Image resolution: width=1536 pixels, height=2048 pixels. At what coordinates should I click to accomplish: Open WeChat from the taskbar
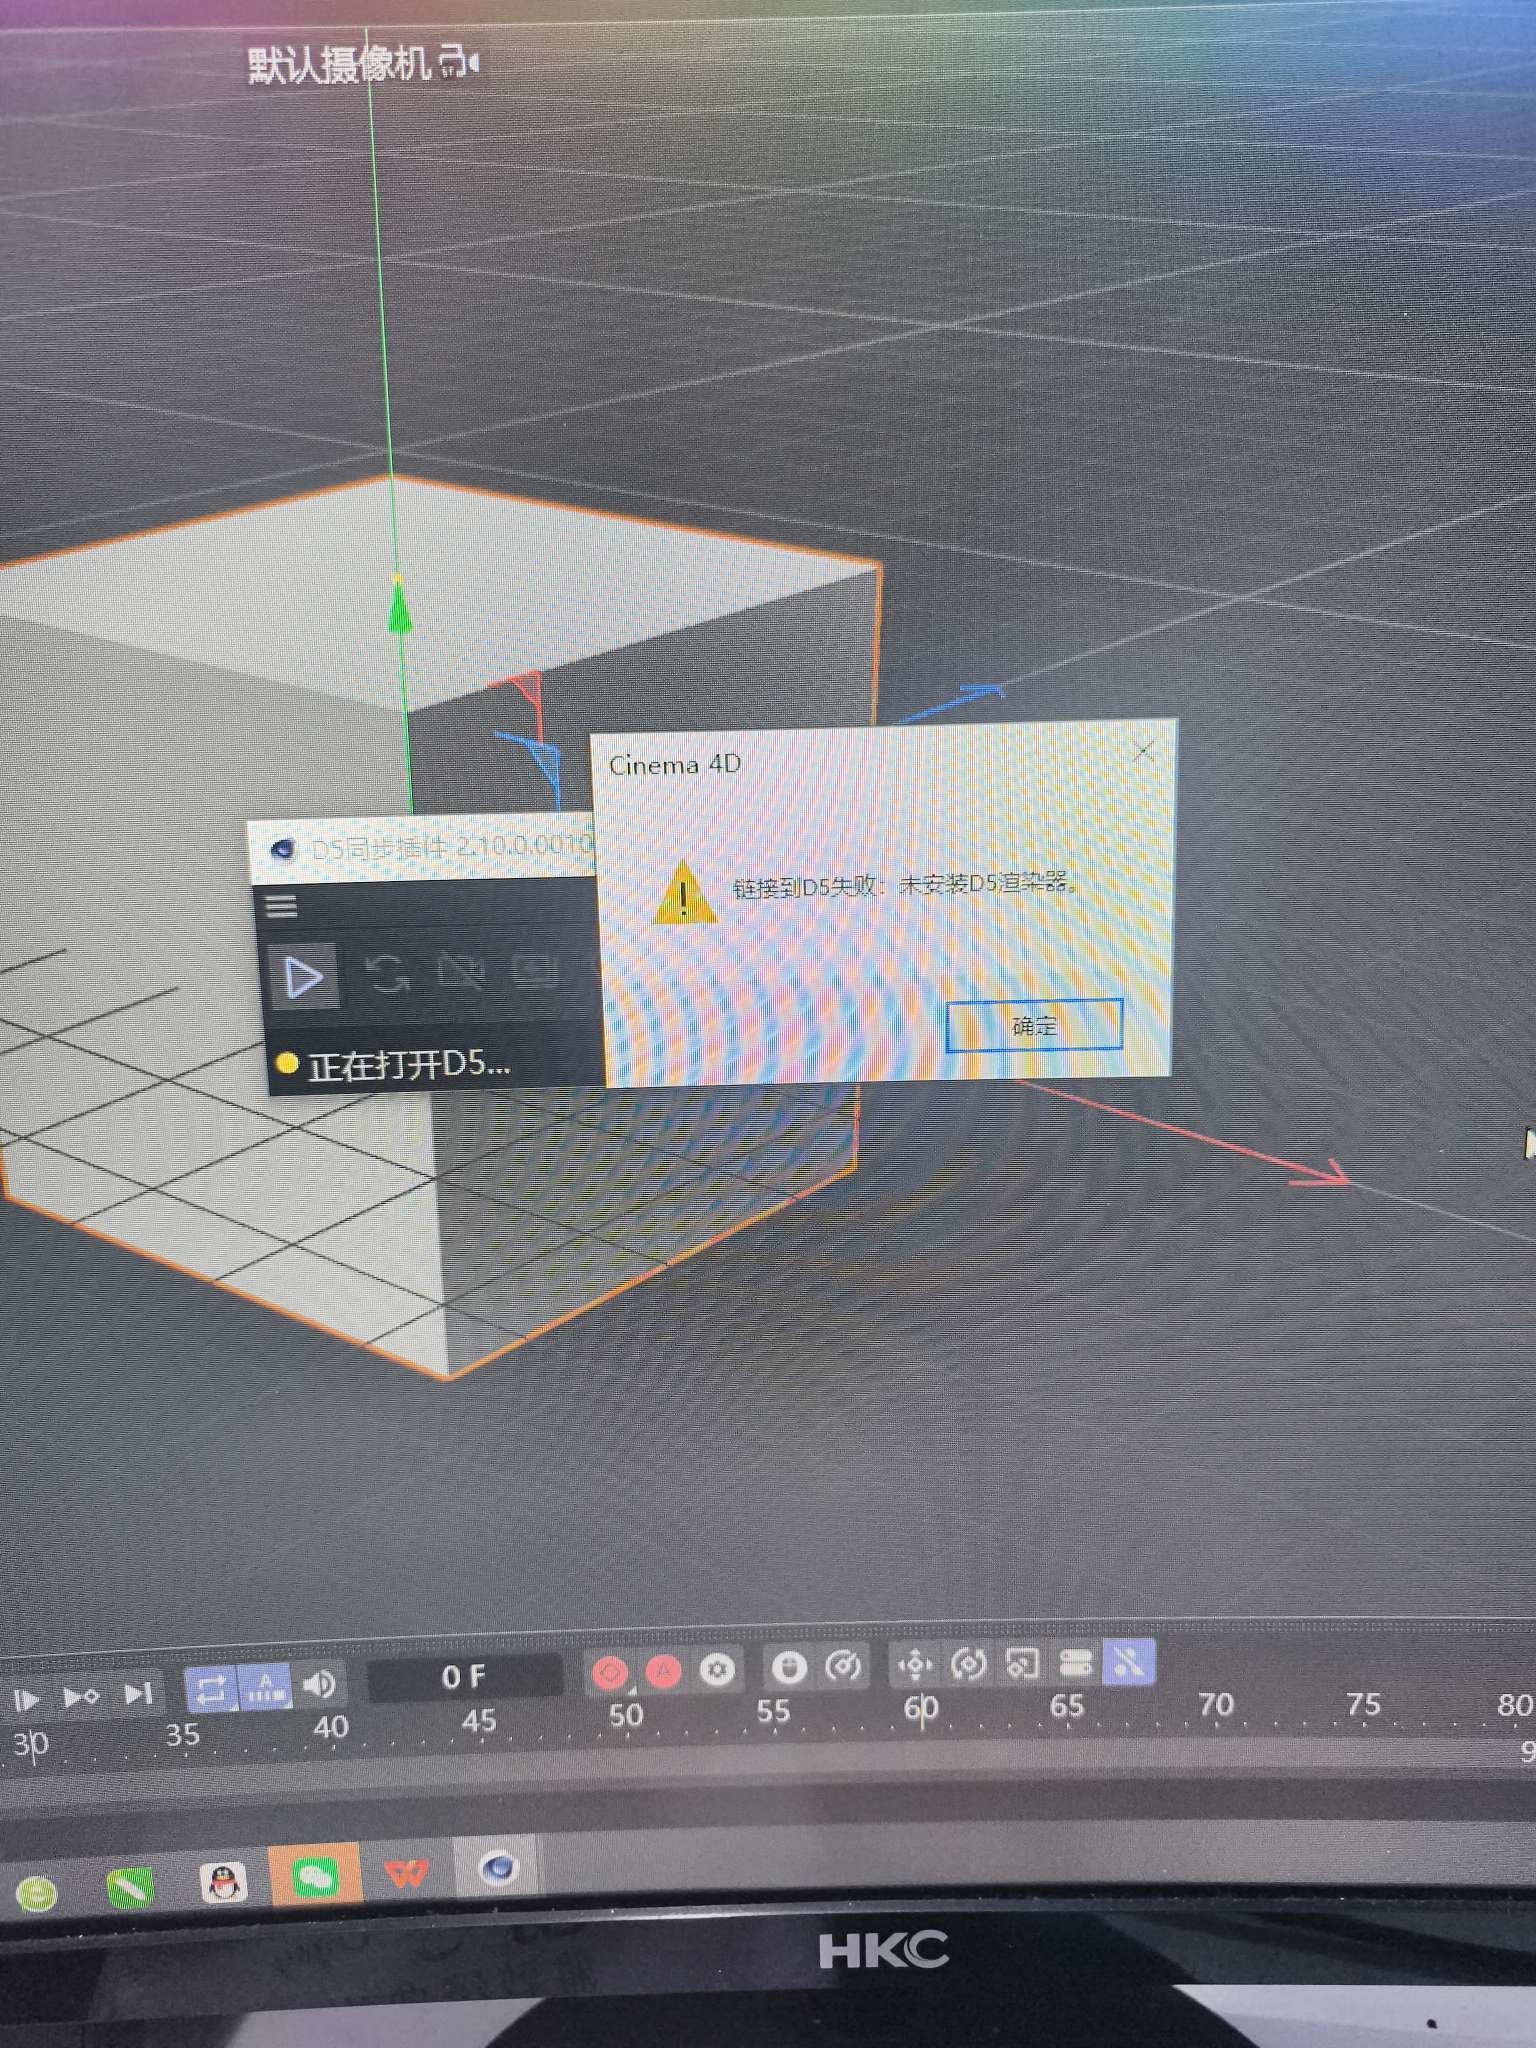(315, 1877)
